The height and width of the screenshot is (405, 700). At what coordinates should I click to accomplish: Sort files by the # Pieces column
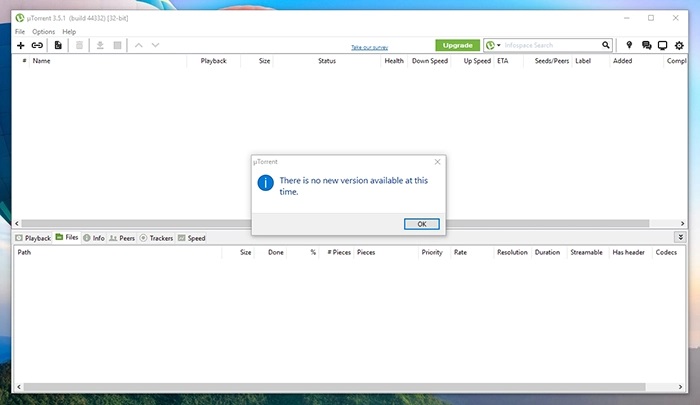click(339, 252)
